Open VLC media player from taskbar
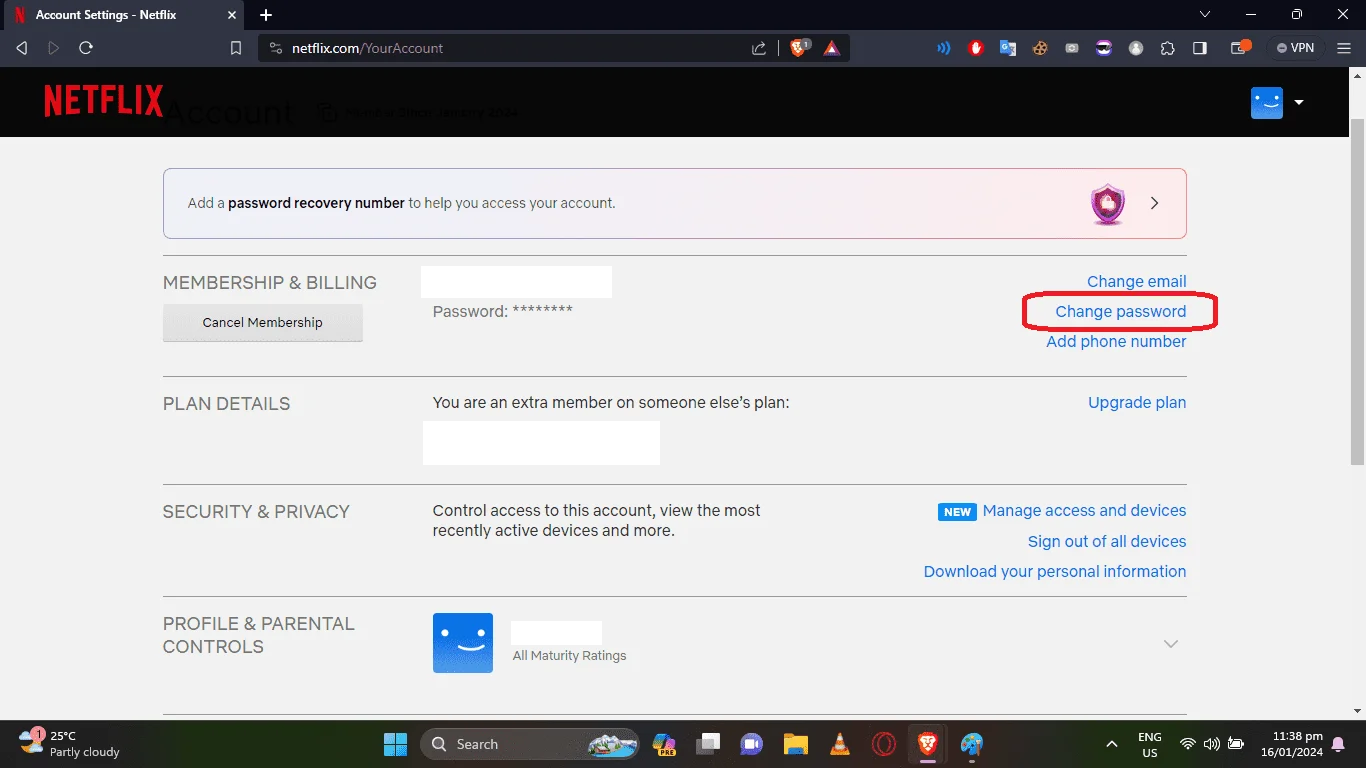This screenshot has height=768, width=1366. pos(840,744)
